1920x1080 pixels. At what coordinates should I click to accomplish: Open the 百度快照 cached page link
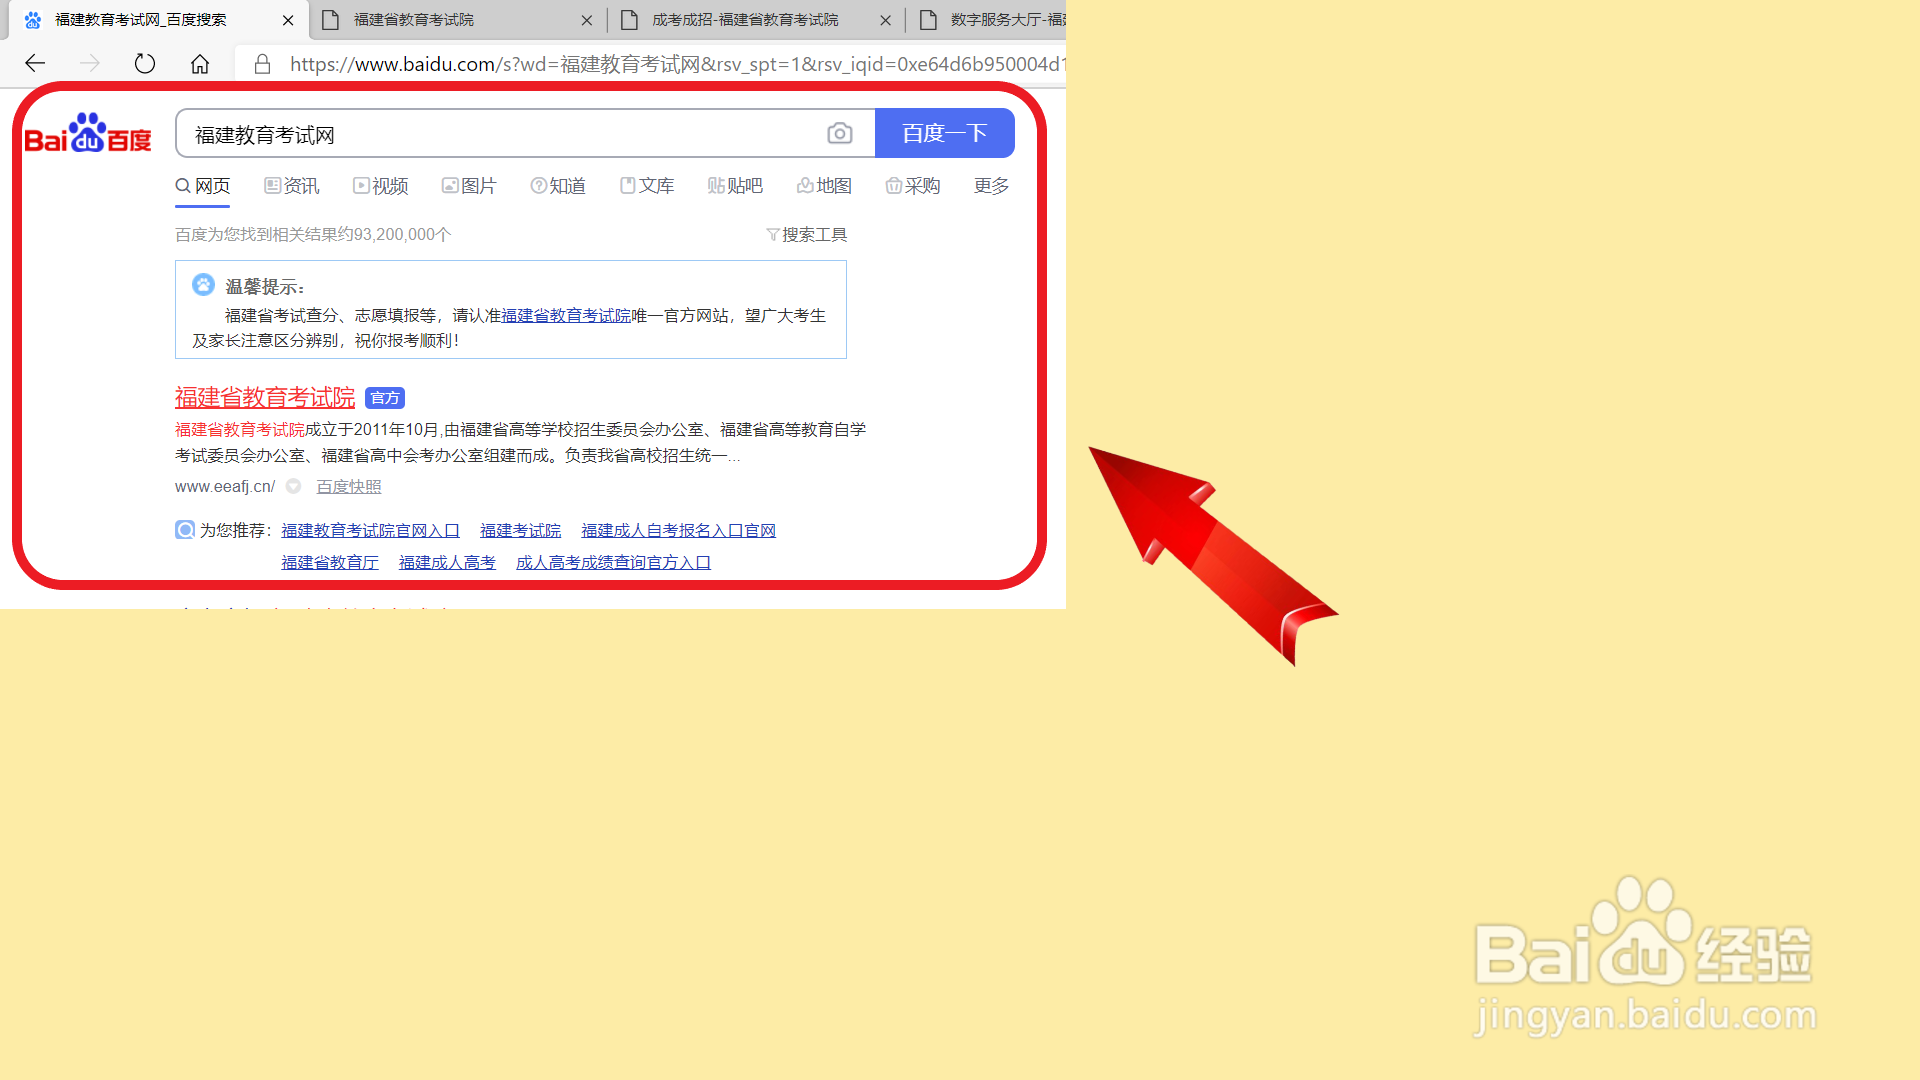(x=349, y=487)
